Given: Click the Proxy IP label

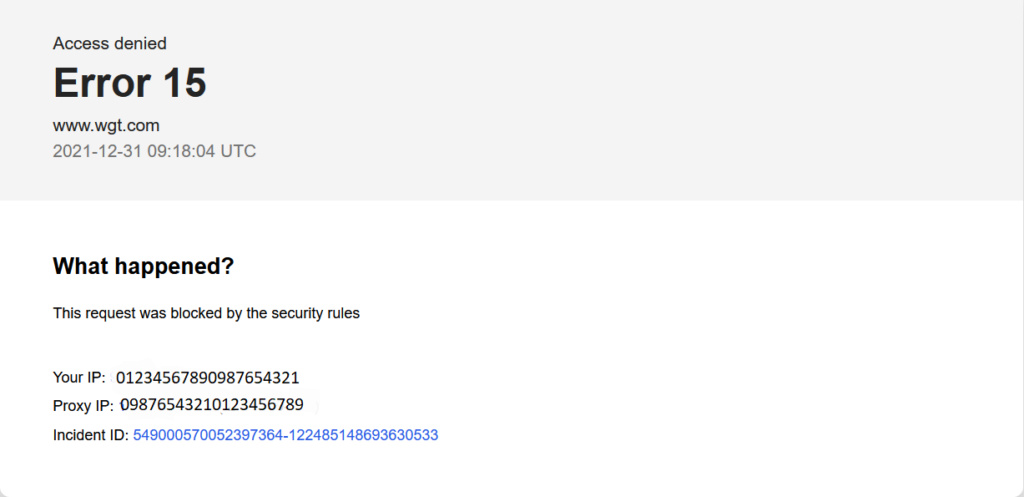Looking at the screenshot, I should tap(84, 406).
